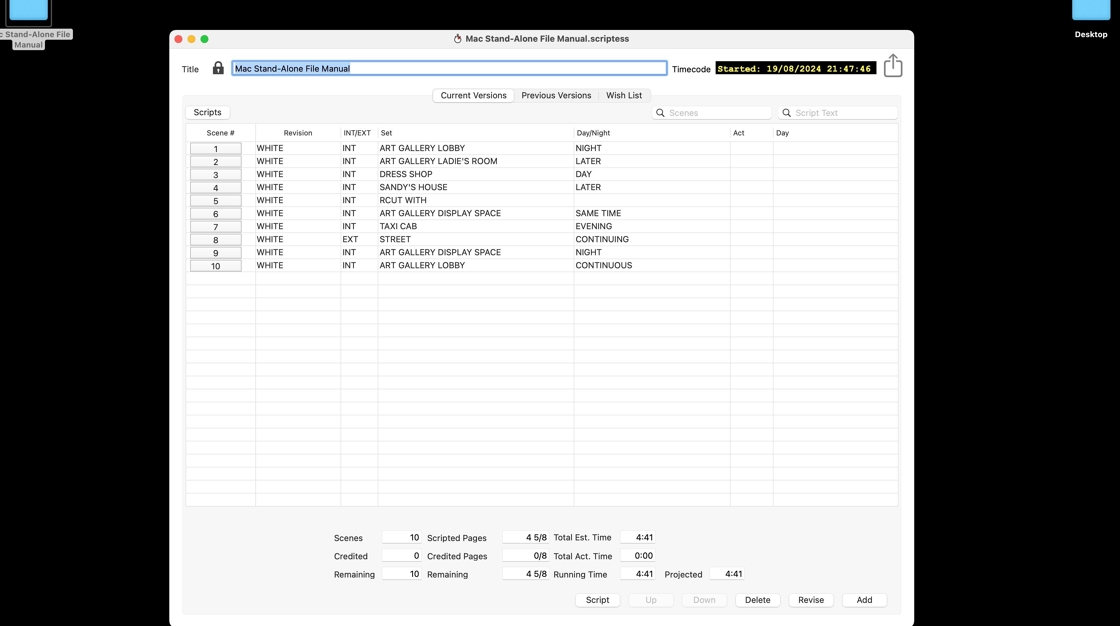Click the Revision column header
Screen dimensions: 1120x626
[298, 133]
